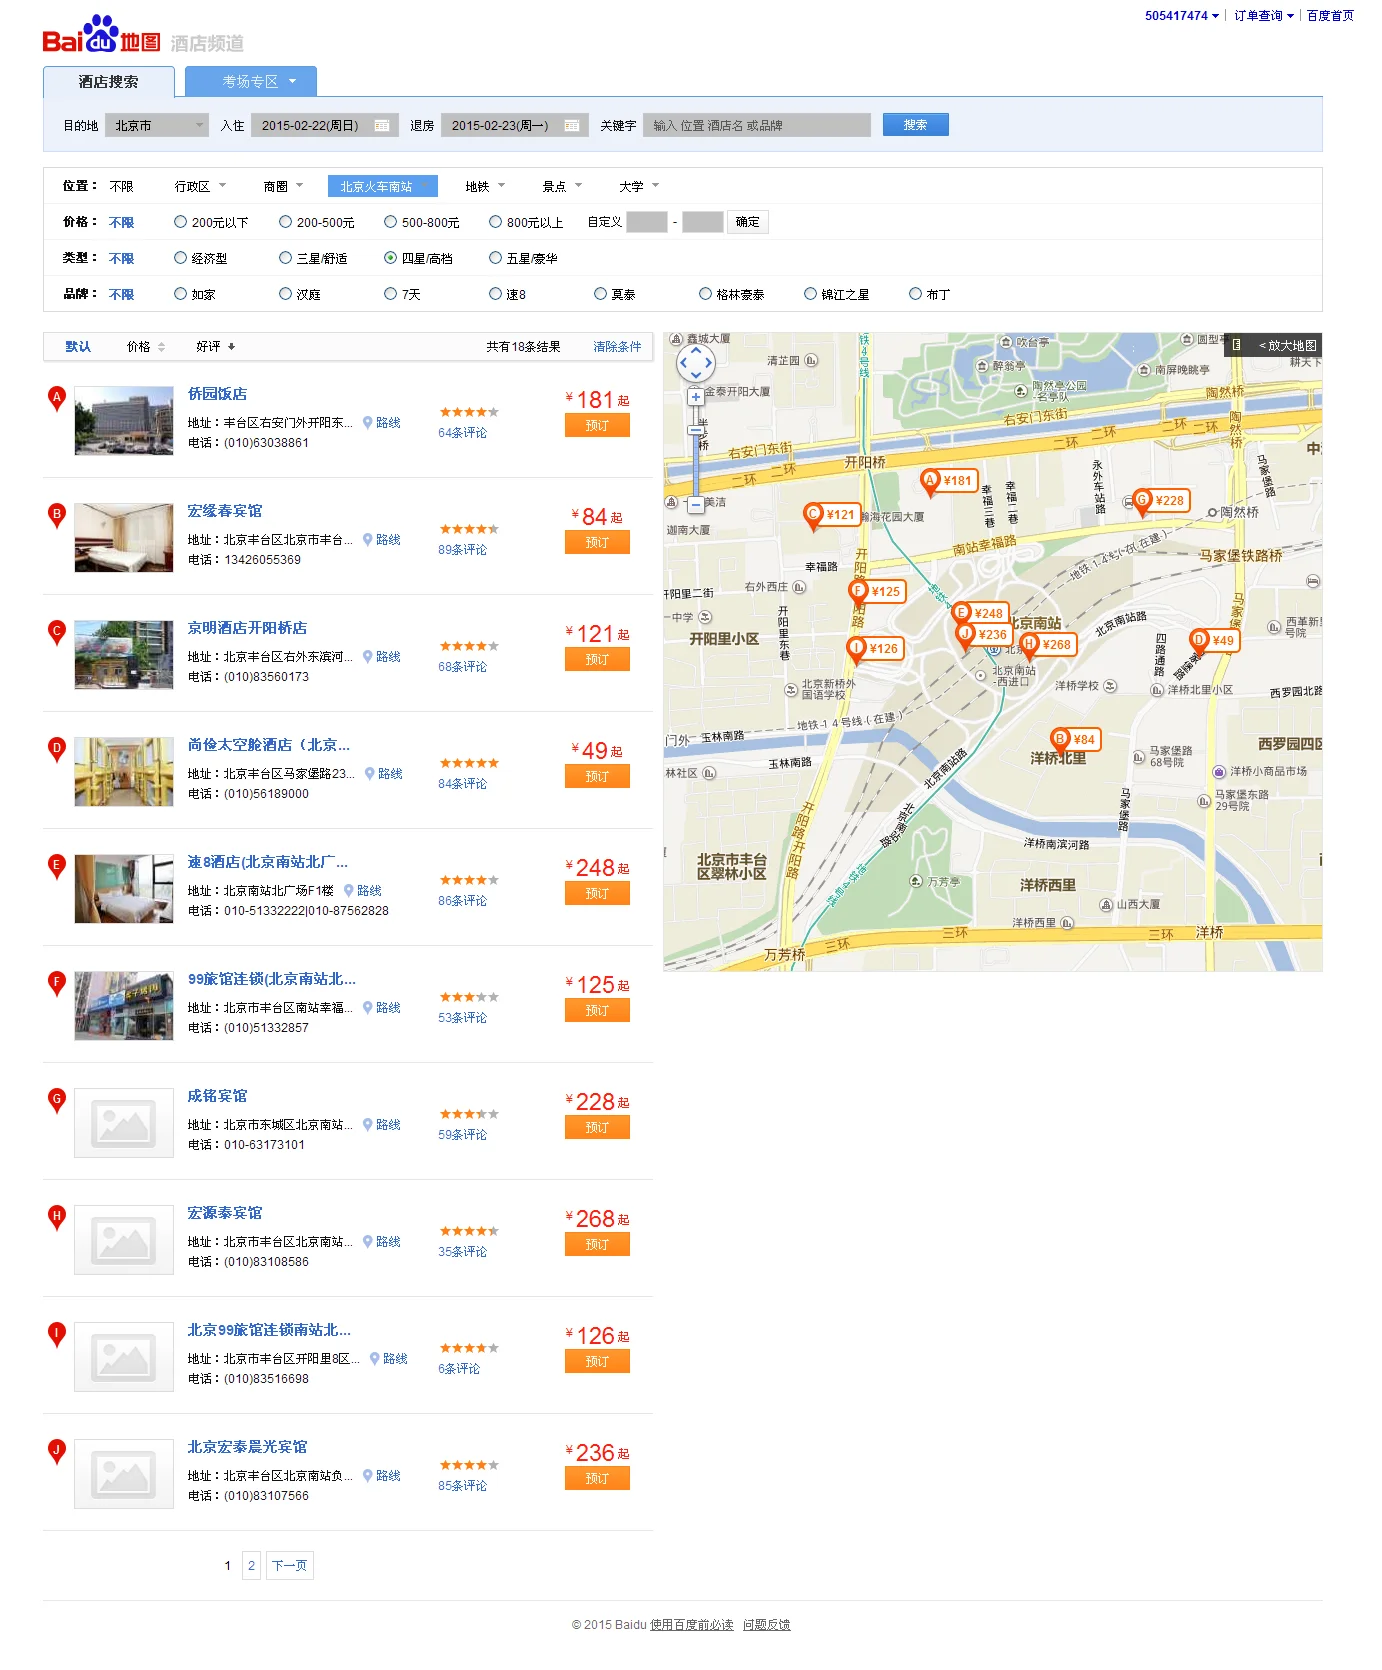The width and height of the screenshot is (1382, 1670).
Task: Open 放大地图 to enlarge map
Action: click(1274, 345)
